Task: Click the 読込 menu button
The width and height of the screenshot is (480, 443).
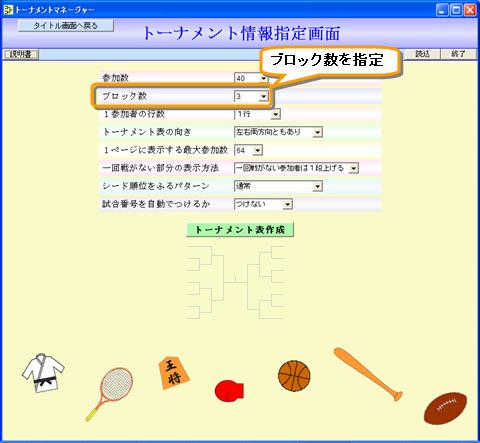Action: 422,54
